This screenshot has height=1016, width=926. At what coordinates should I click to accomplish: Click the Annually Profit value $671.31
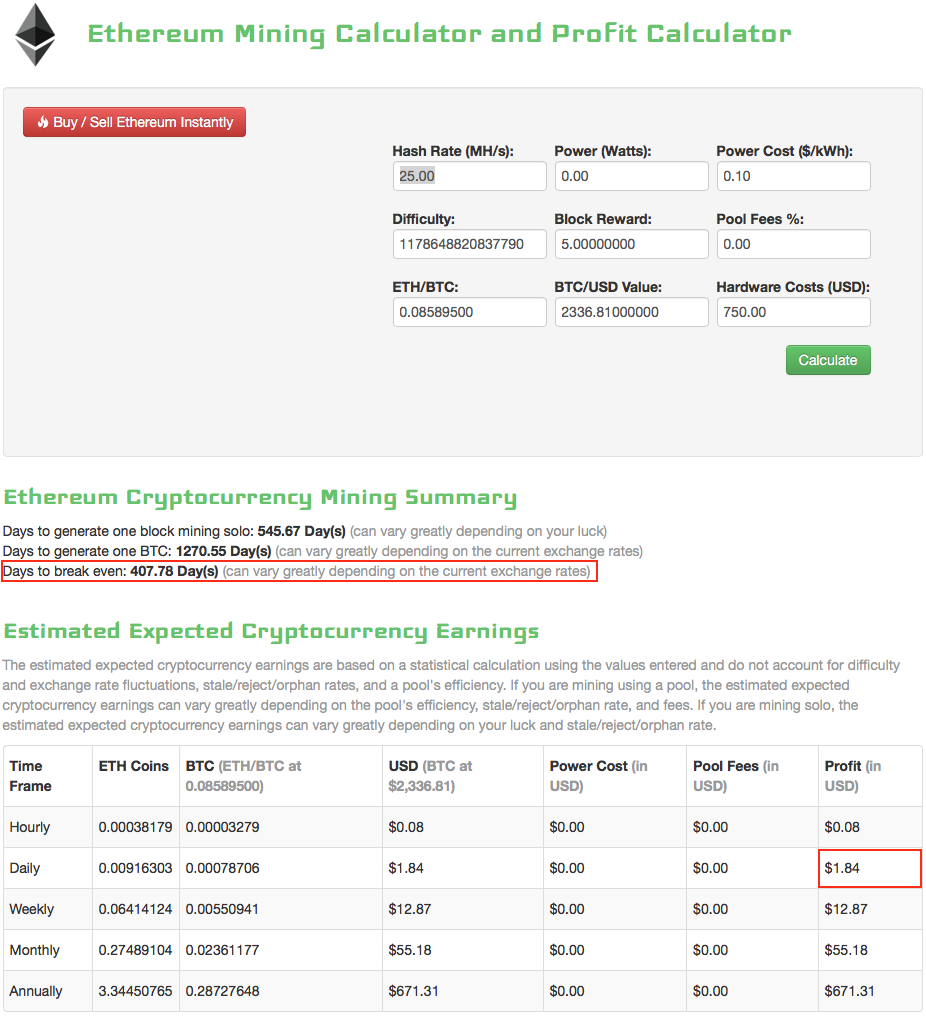pos(850,991)
